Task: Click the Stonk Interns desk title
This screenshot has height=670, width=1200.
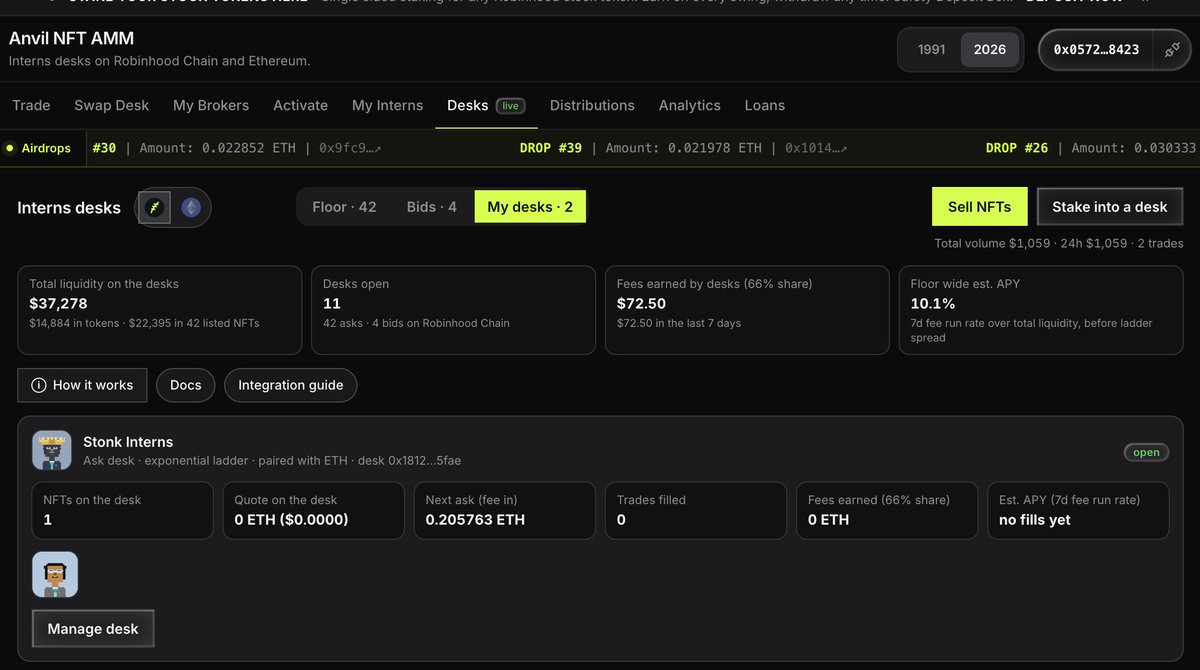Action: (x=128, y=442)
